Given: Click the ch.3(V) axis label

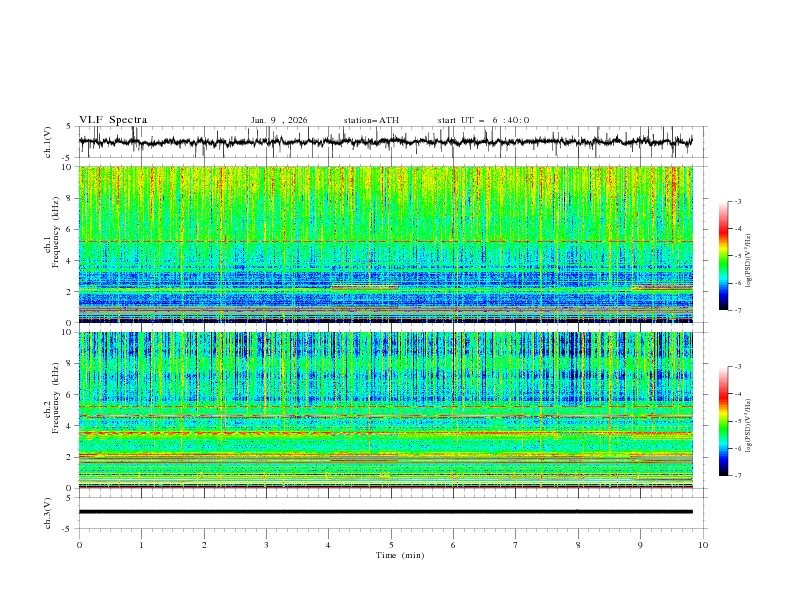Looking at the screenshot, I should [48, 513].
